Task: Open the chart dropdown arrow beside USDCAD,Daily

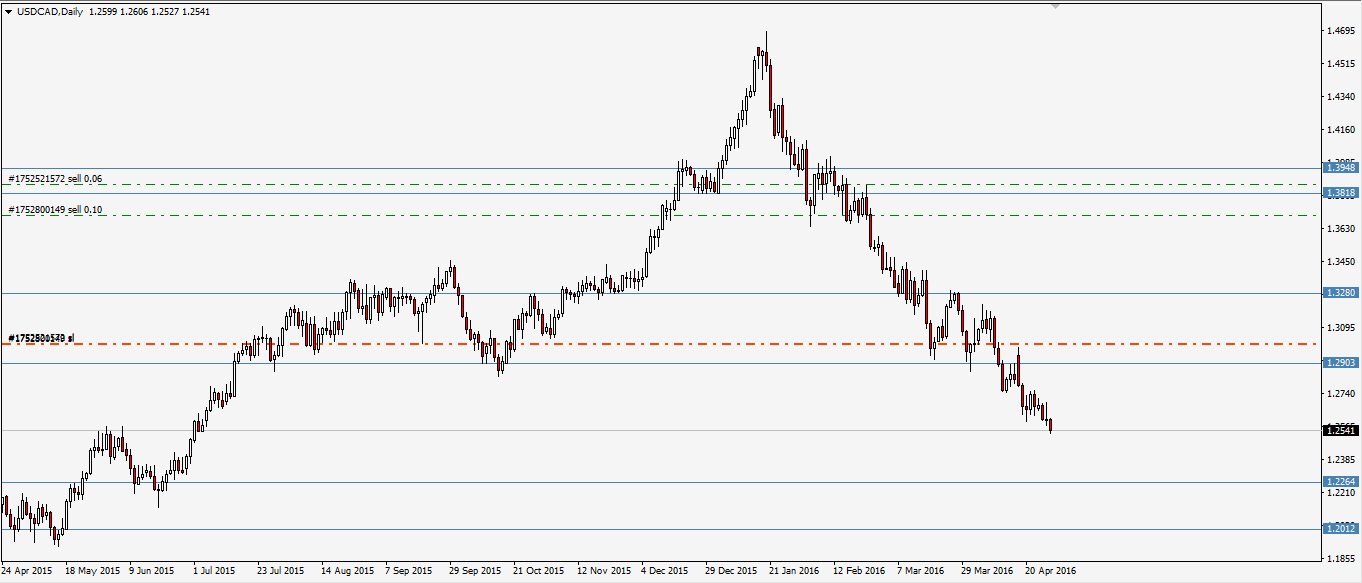Action: coord(9,11)
